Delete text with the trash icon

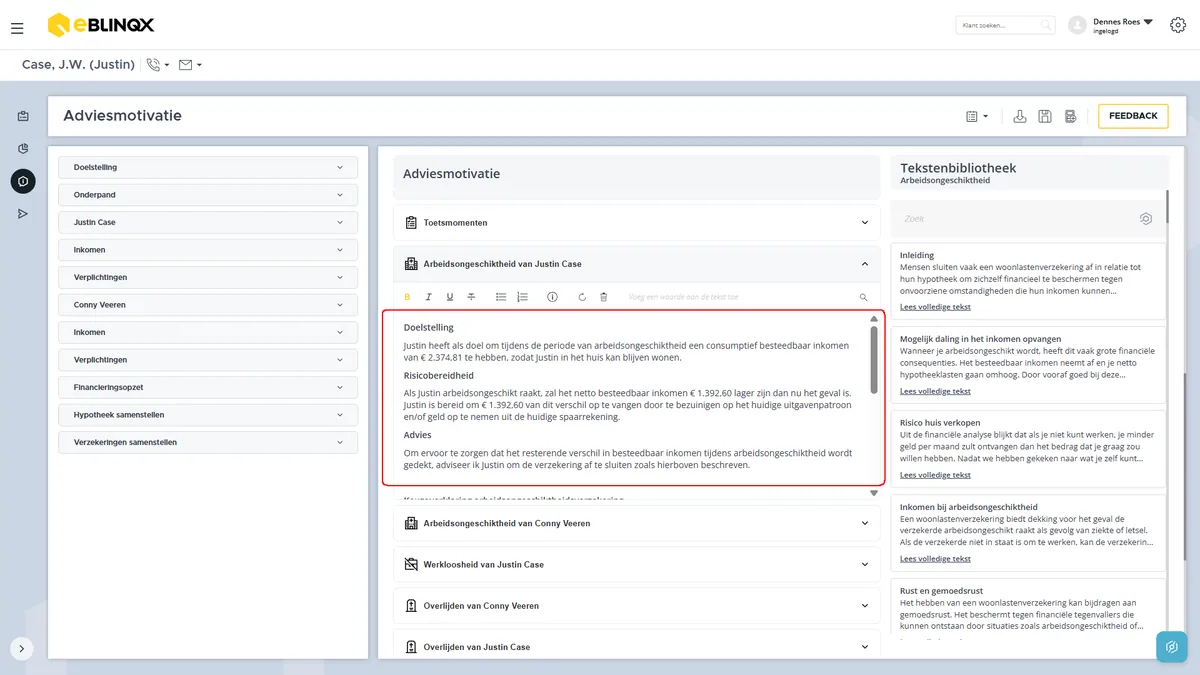pos(603,297)
